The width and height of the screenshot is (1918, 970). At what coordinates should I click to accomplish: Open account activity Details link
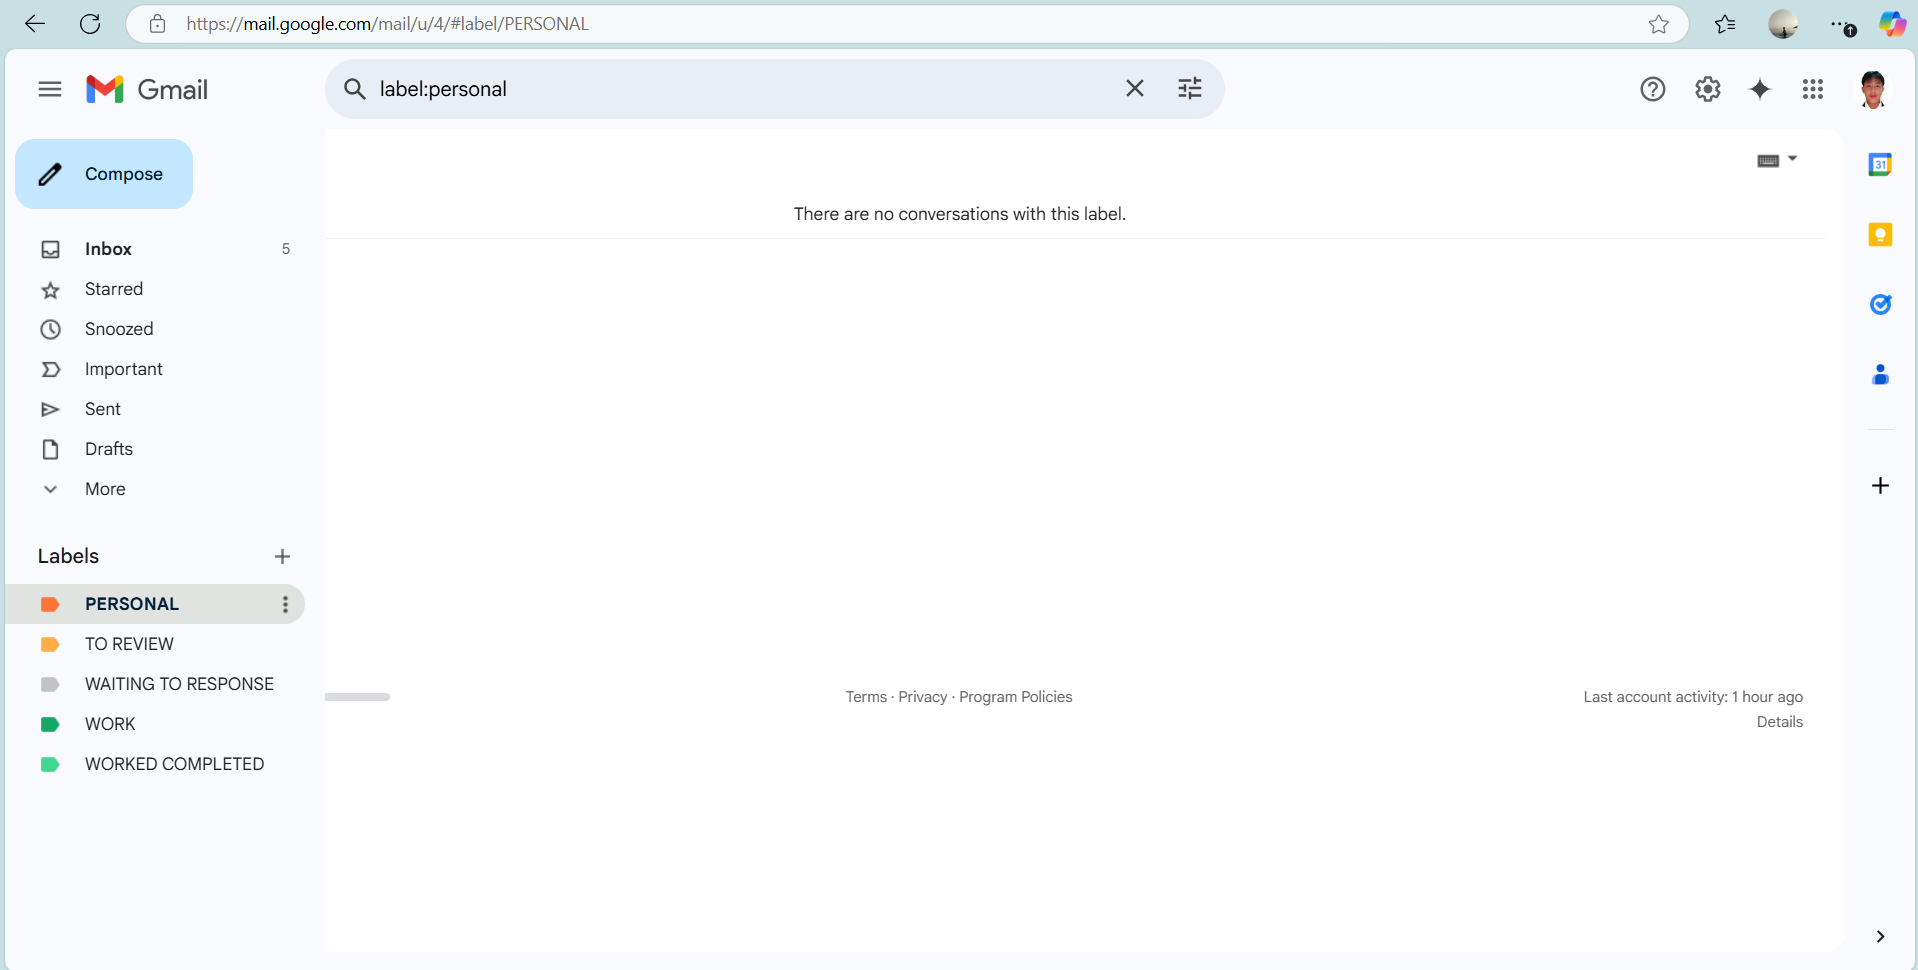coord(1780,722)
